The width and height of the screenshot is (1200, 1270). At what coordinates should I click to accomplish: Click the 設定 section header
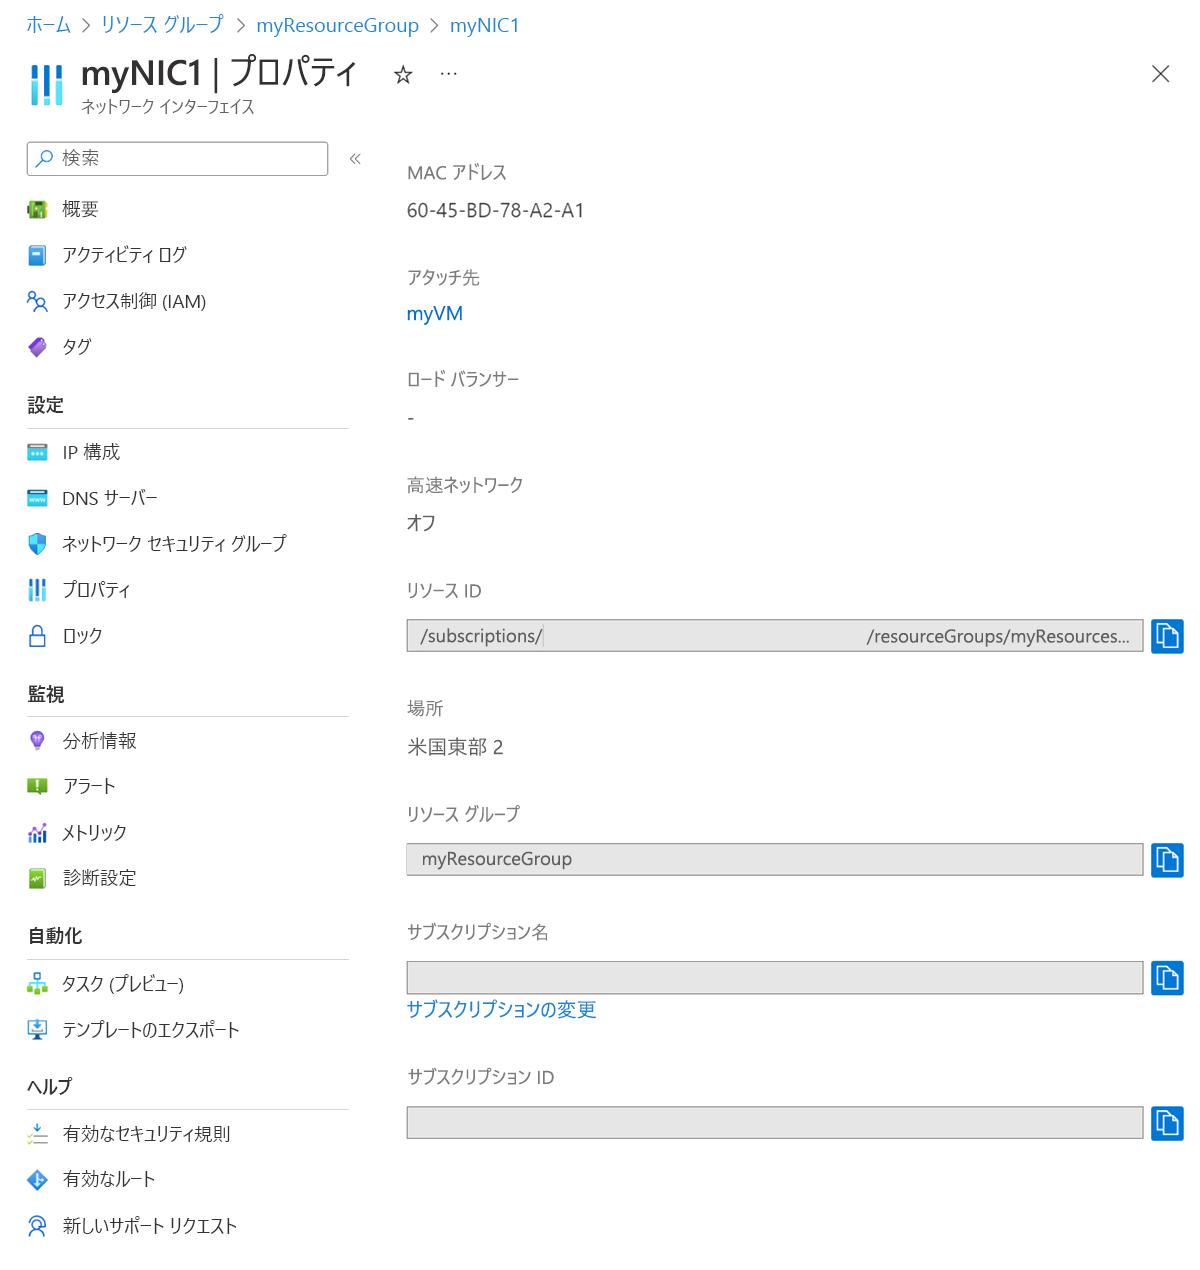pos(45,406)
